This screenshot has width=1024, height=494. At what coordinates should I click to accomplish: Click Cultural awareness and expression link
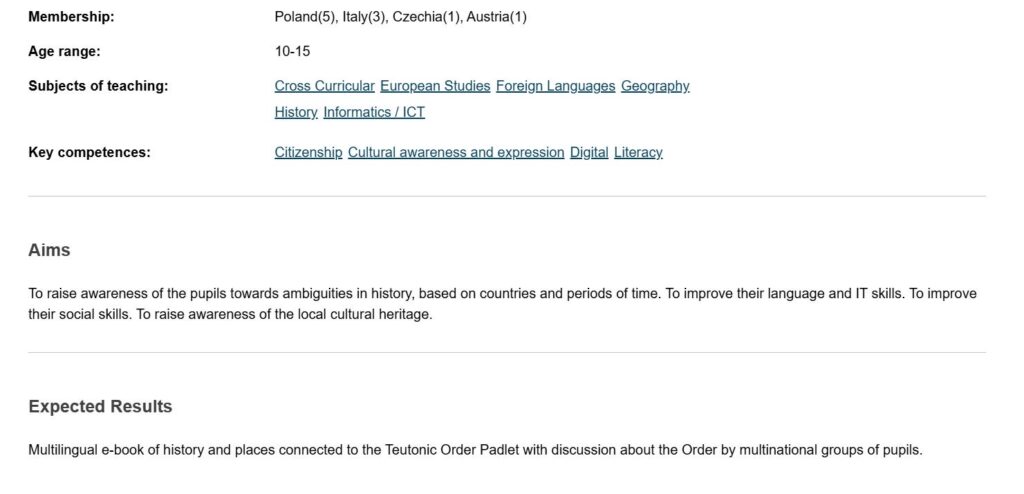pyautogui.click(x=456, y=153)
